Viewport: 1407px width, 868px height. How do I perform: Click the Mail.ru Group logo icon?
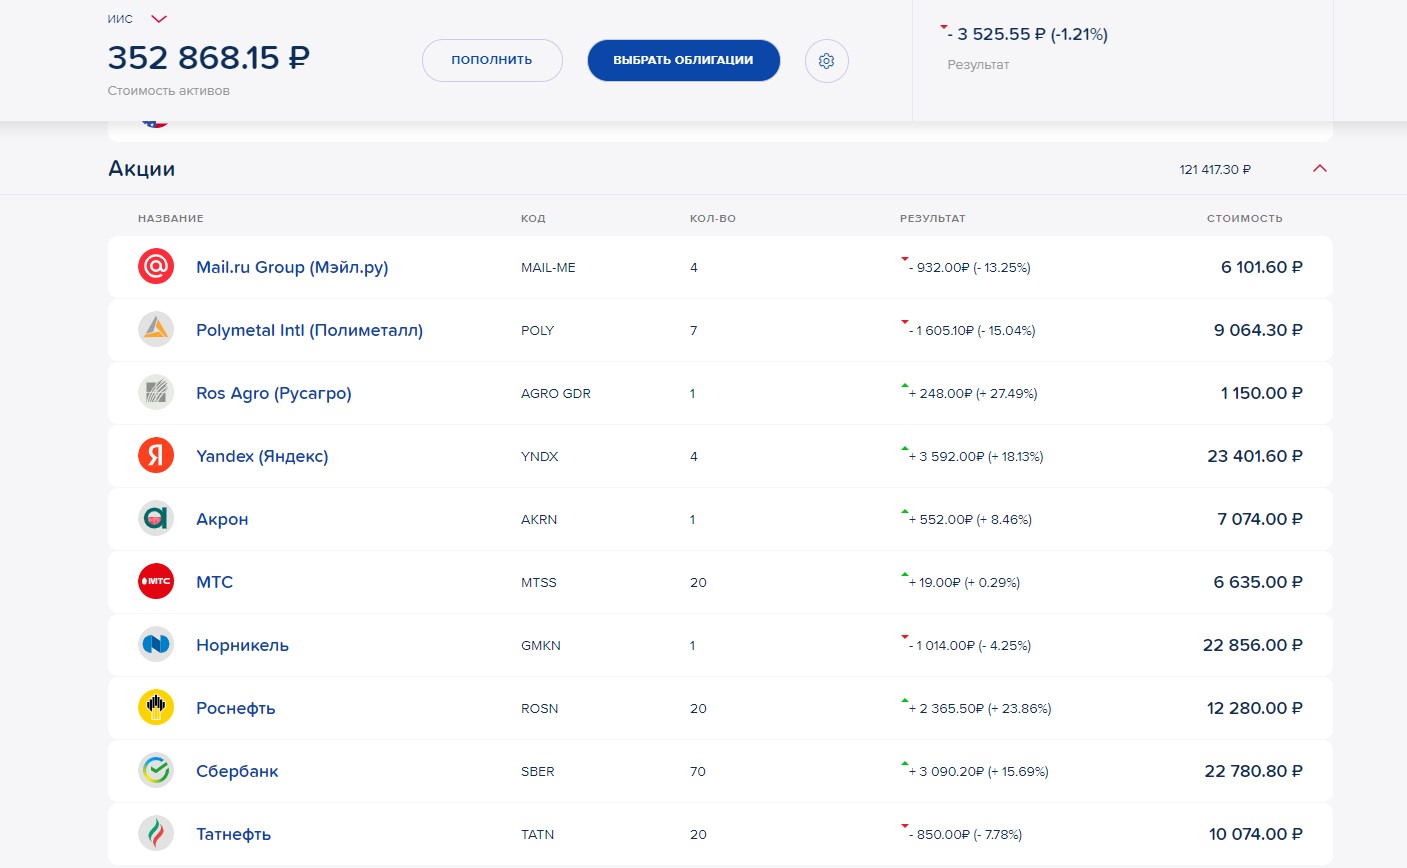coord(156,267)
